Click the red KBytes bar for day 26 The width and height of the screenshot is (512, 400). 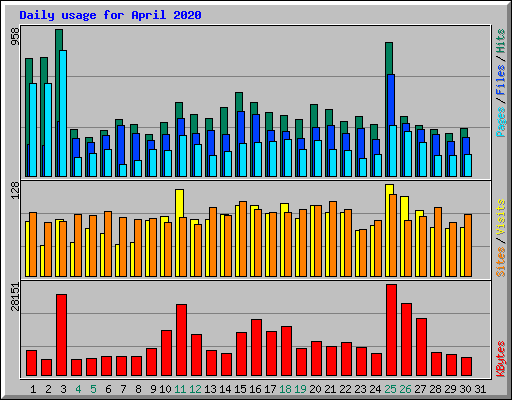point(406,339)
